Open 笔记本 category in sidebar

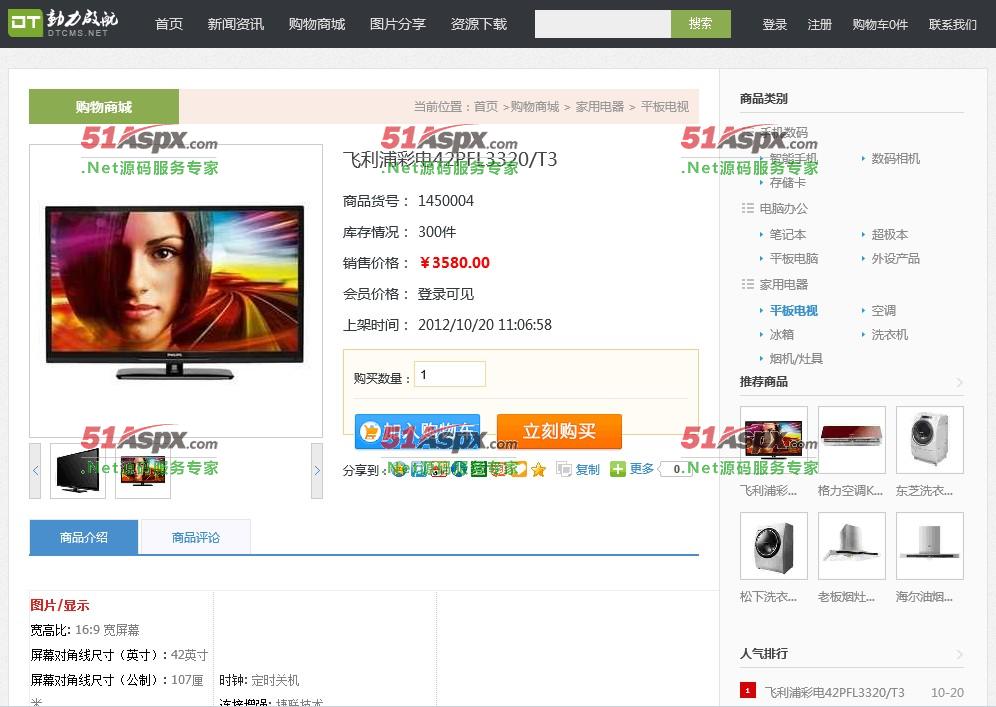click(x=788, y=234)
